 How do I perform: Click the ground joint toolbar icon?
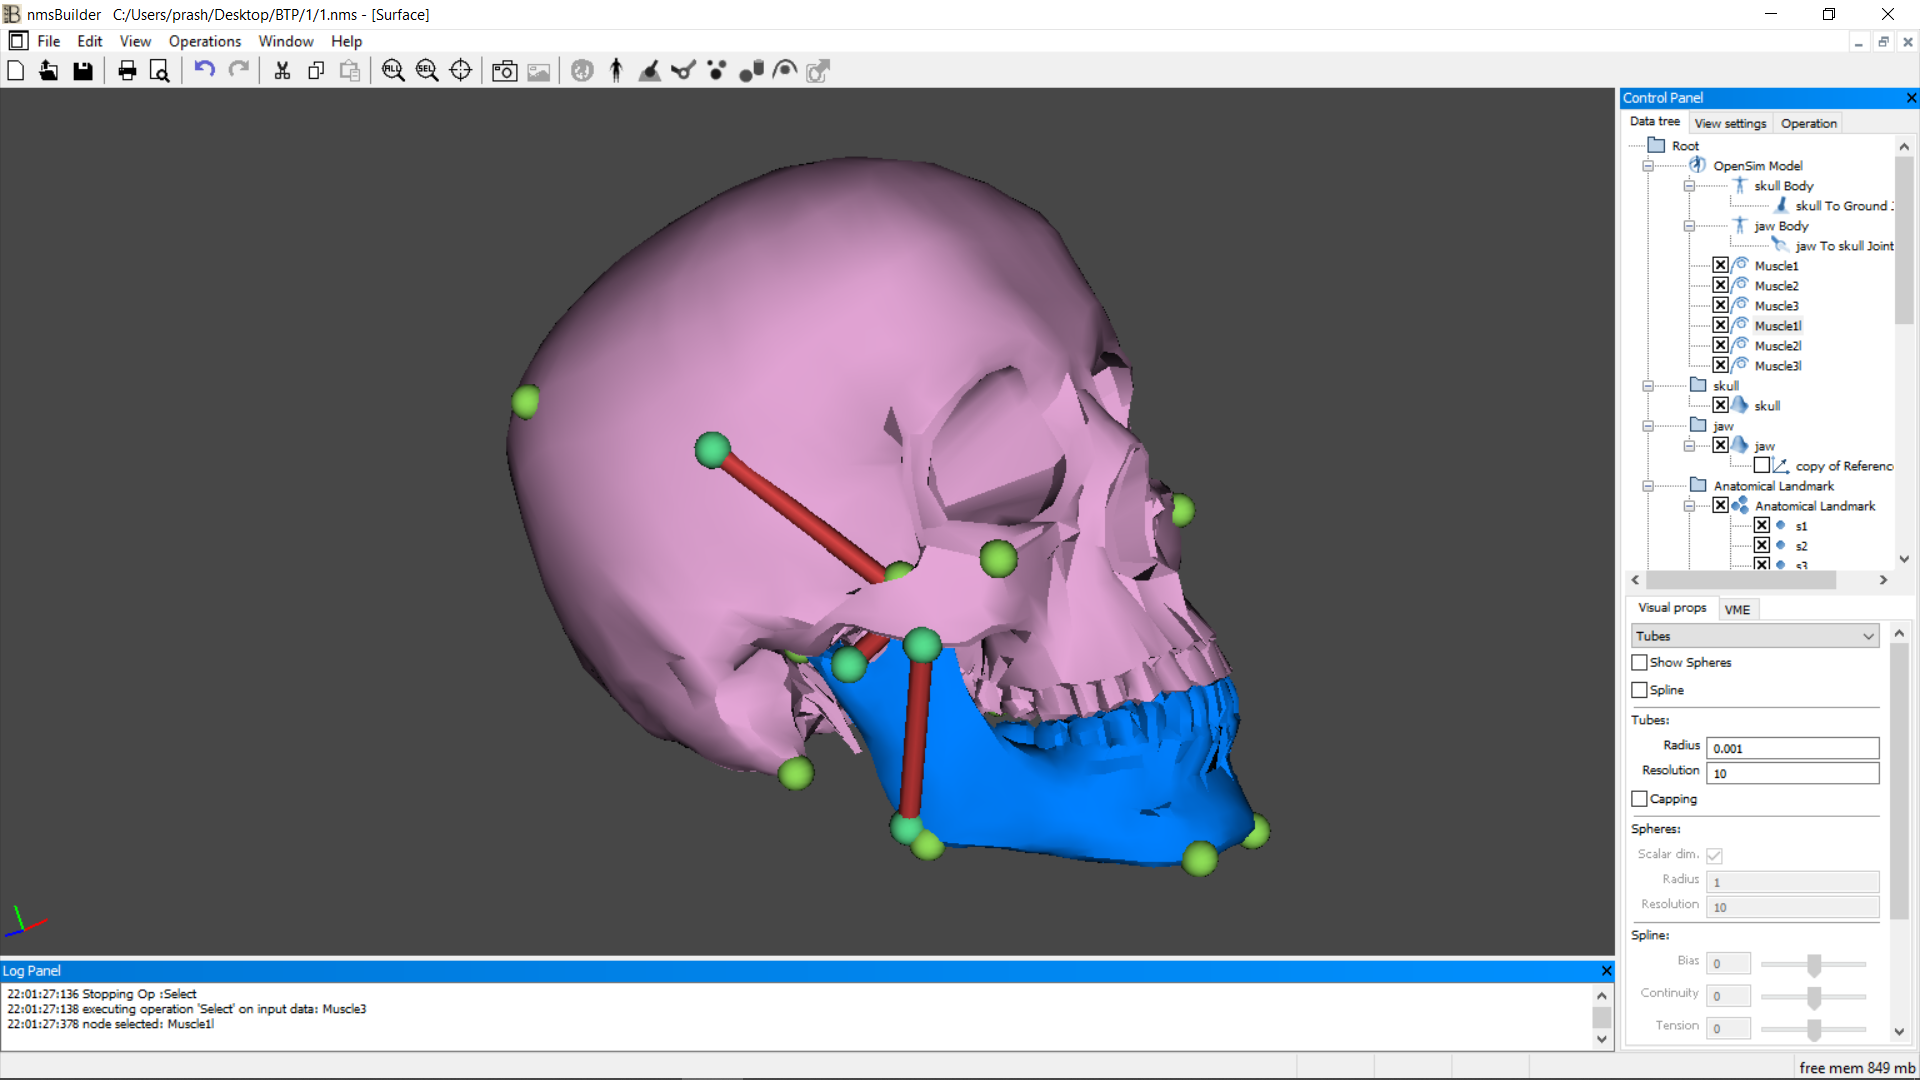coord(650,71)
